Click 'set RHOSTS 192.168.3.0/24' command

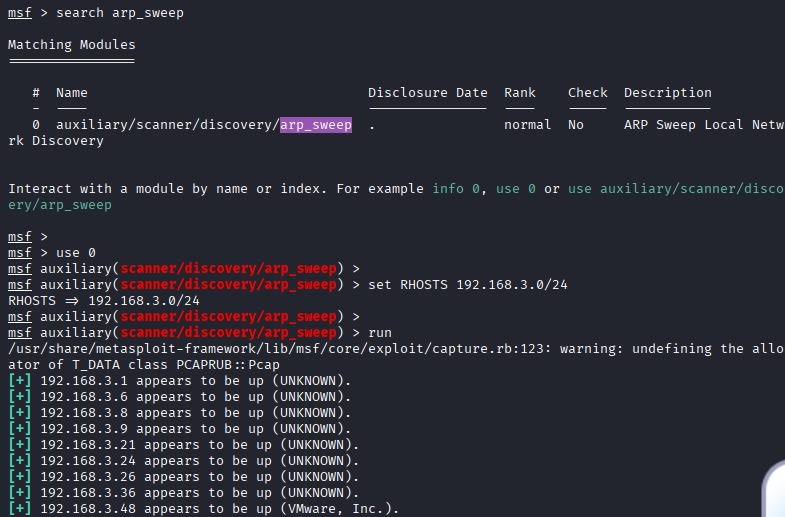pyautogui.click(x=468, y=285)
